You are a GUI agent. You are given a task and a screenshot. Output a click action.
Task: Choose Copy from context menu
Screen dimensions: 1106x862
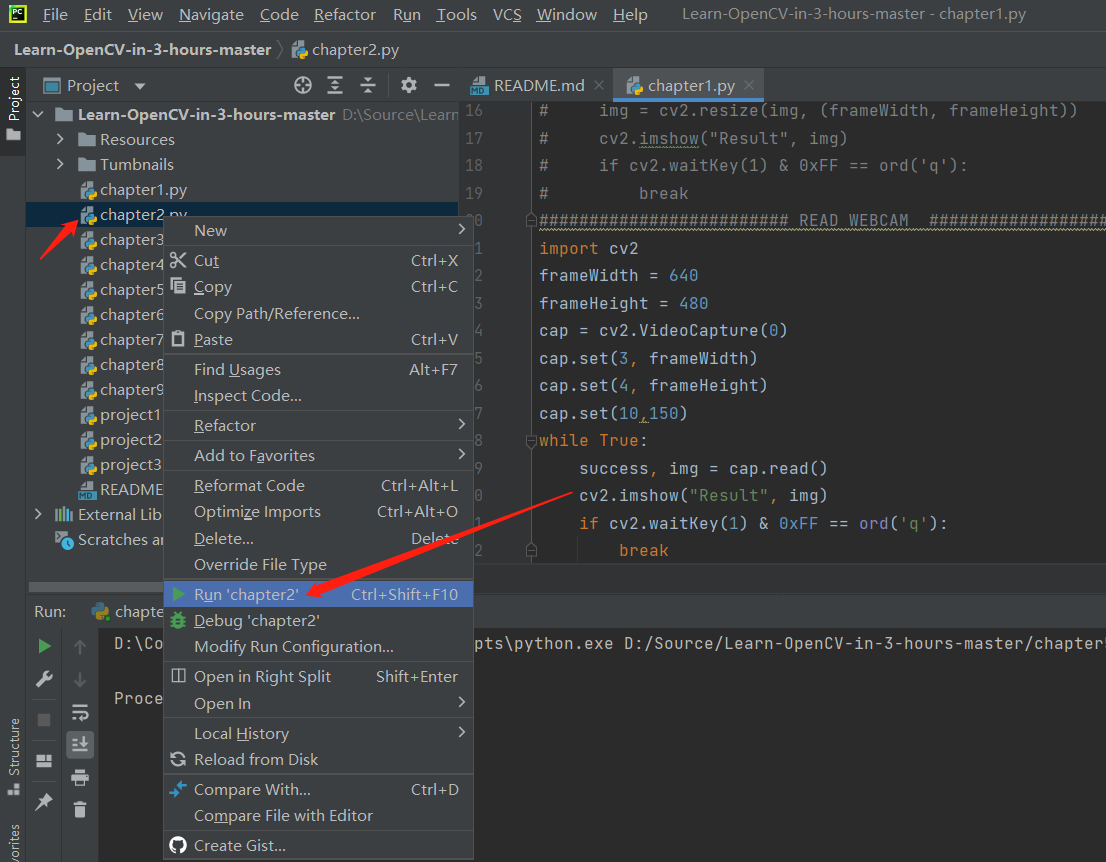(x=318, y=287)
